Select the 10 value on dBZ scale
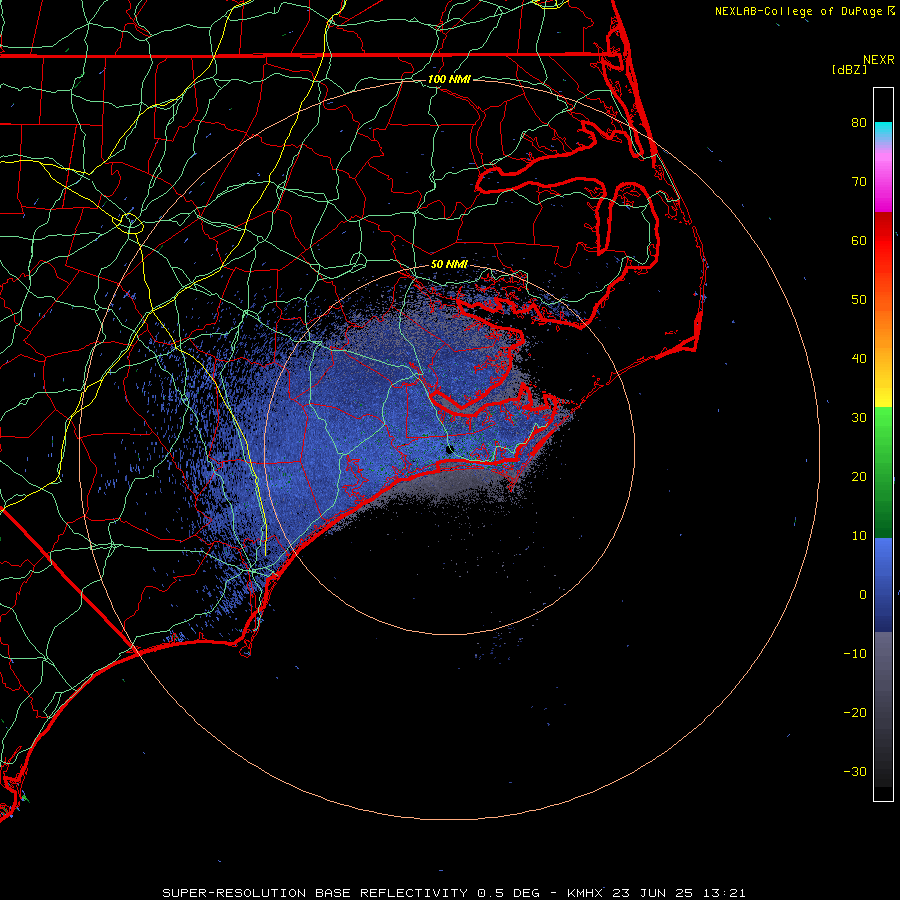900x900 pixels. pos(859,536)
